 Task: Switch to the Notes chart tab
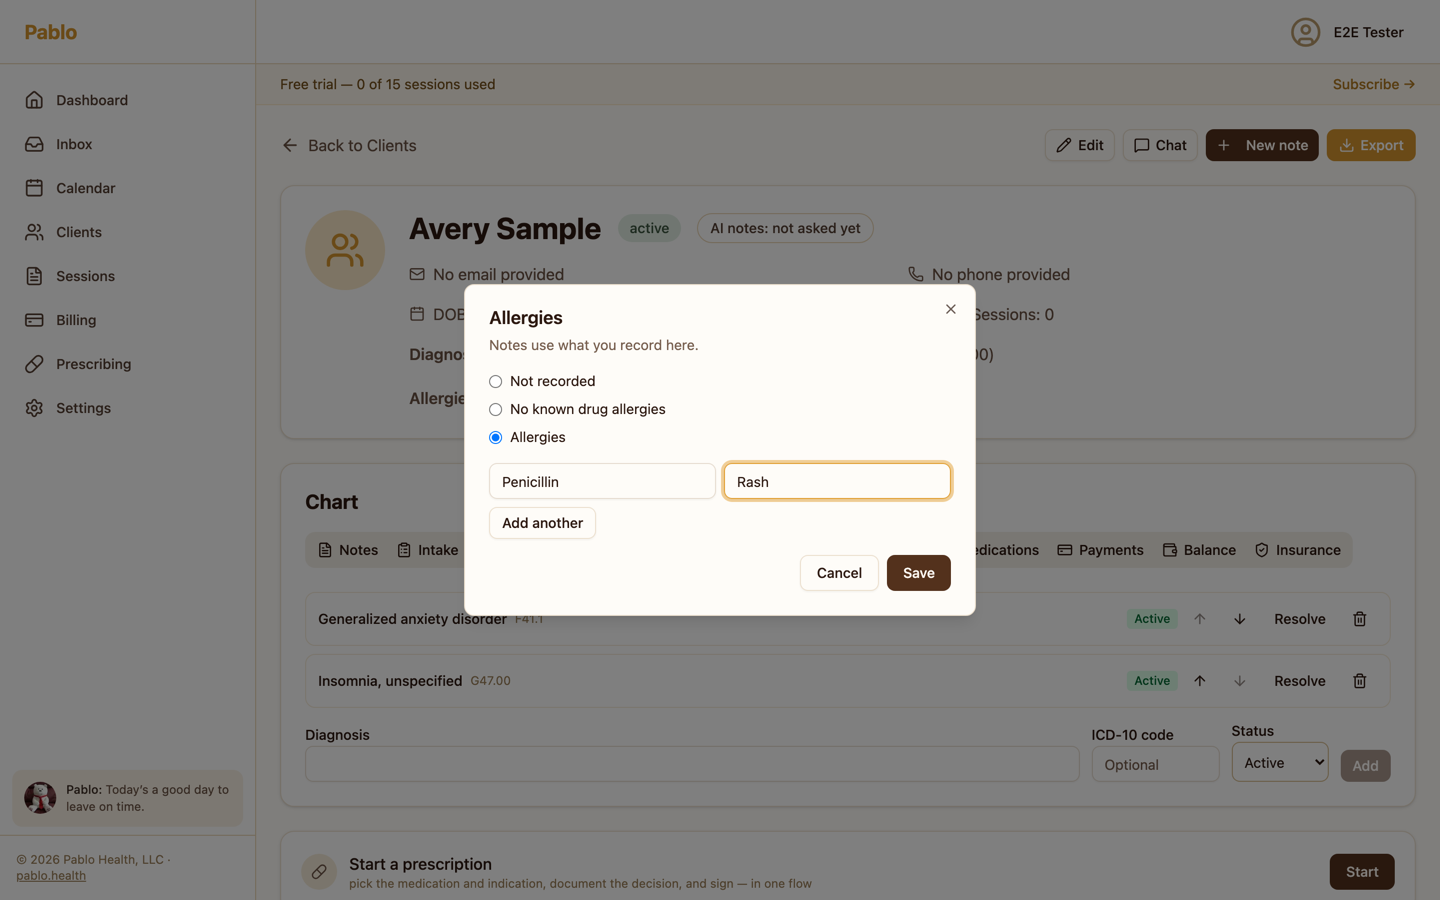coord(348,550)
